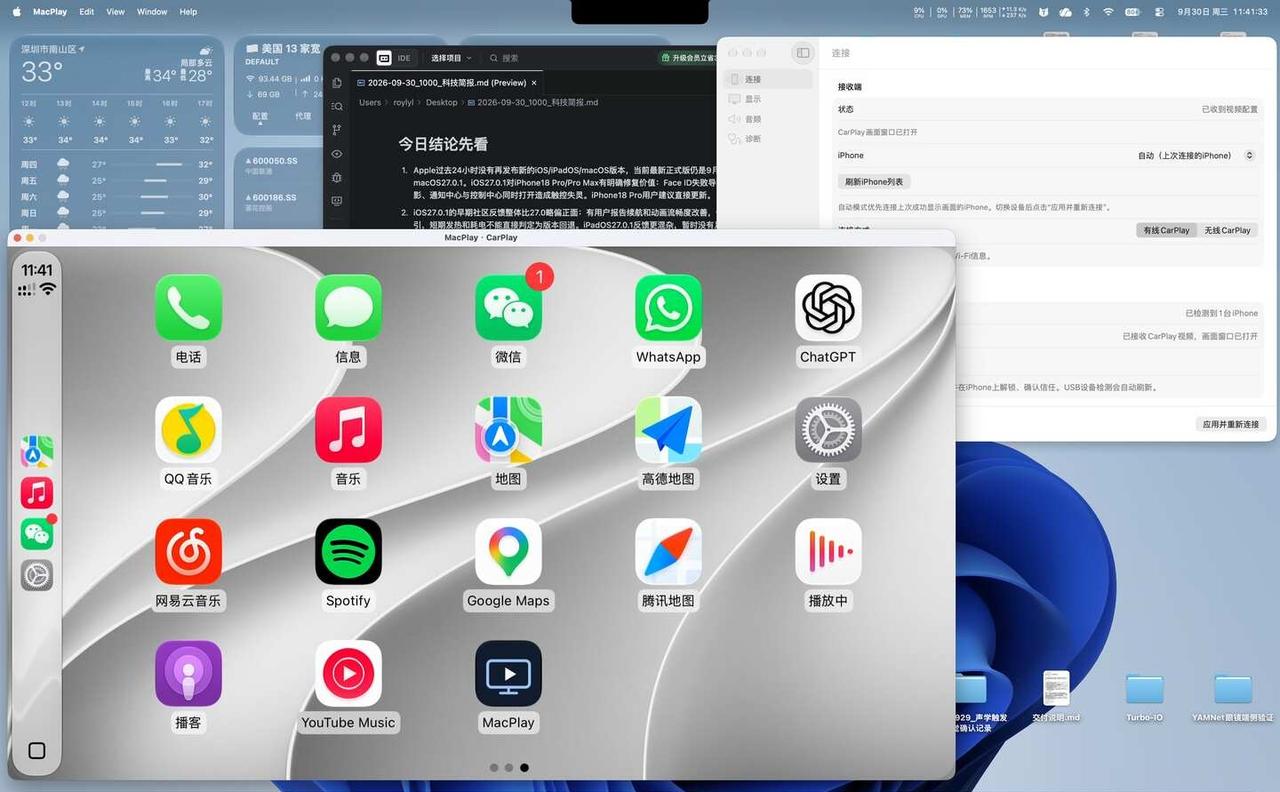Launch Spotify in CarPlay
This screenshot has width=1280, height=792.
tap(348, 552)
